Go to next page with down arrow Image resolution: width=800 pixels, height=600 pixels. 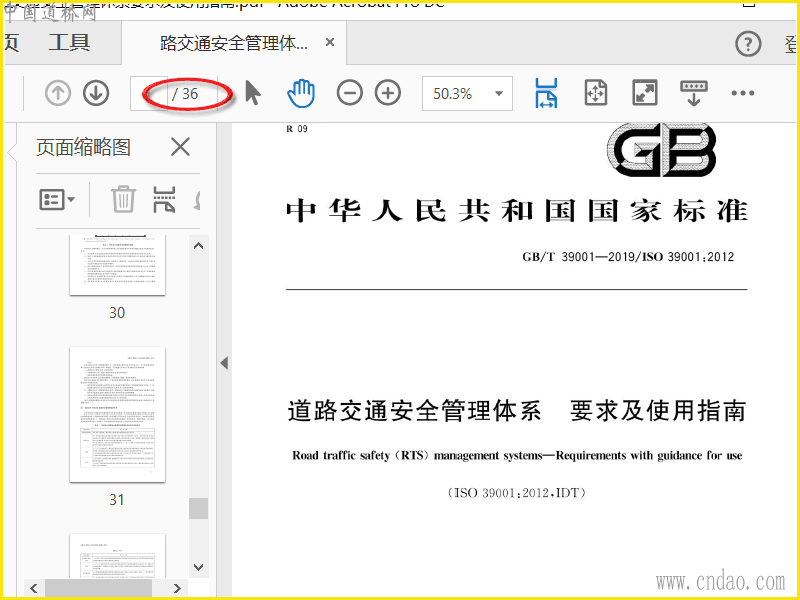96,93
